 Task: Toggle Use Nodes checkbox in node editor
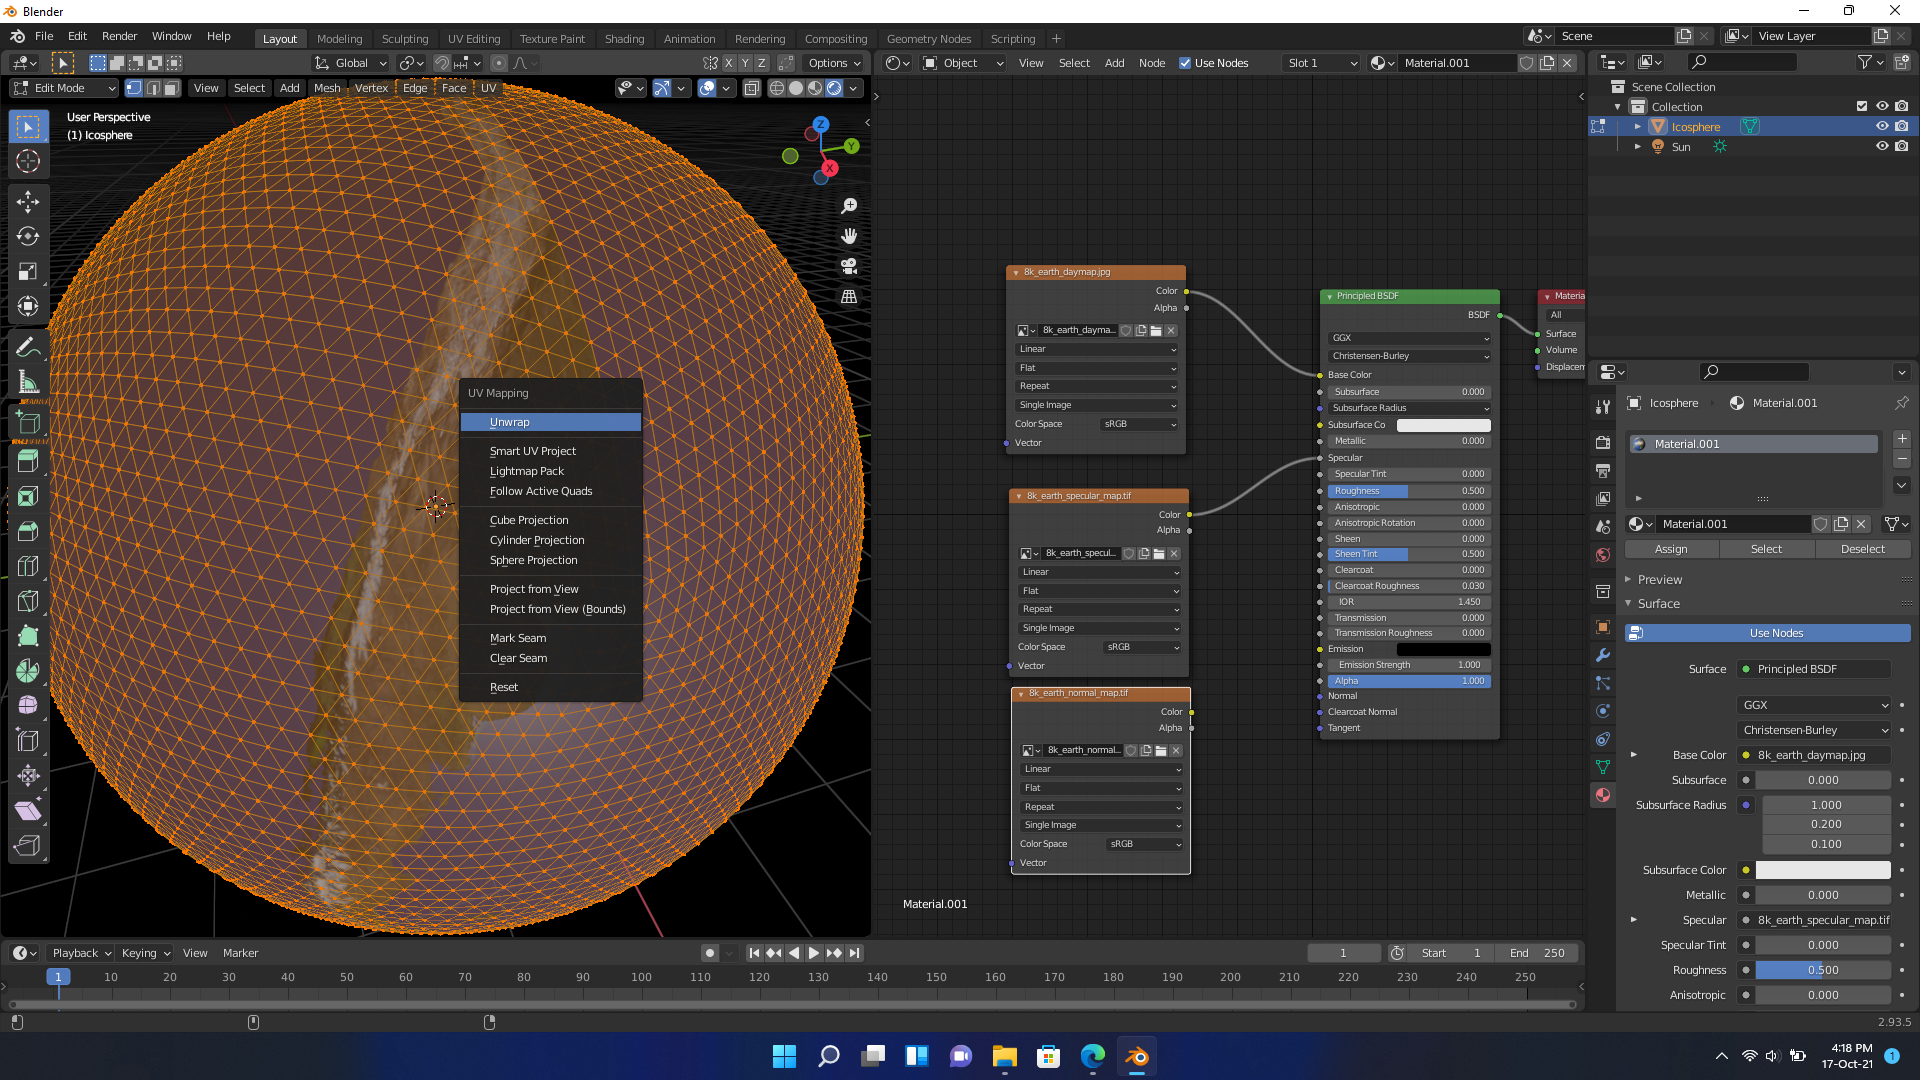(1185, 63)
